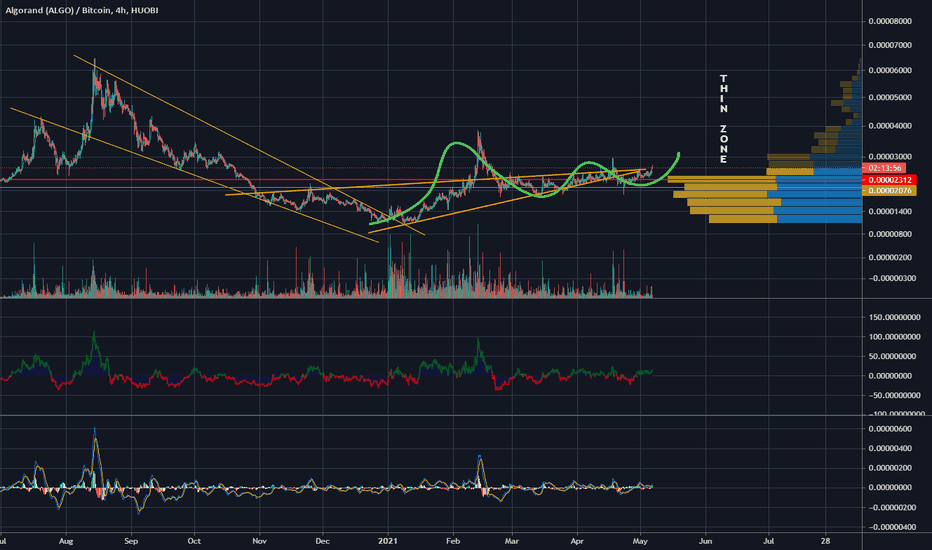Click the 100.00000000 oscillator axis value
932x550 pixels.
click(x=894, y=337)
